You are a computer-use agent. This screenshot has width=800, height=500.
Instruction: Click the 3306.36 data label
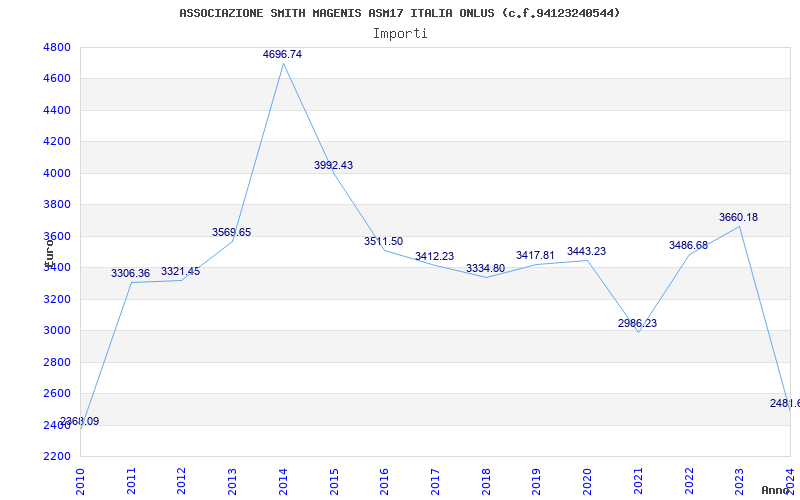pos(131,273)
